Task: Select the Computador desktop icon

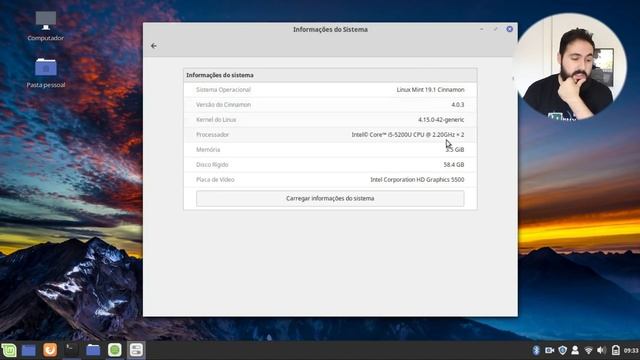Action: click(46, 26)
